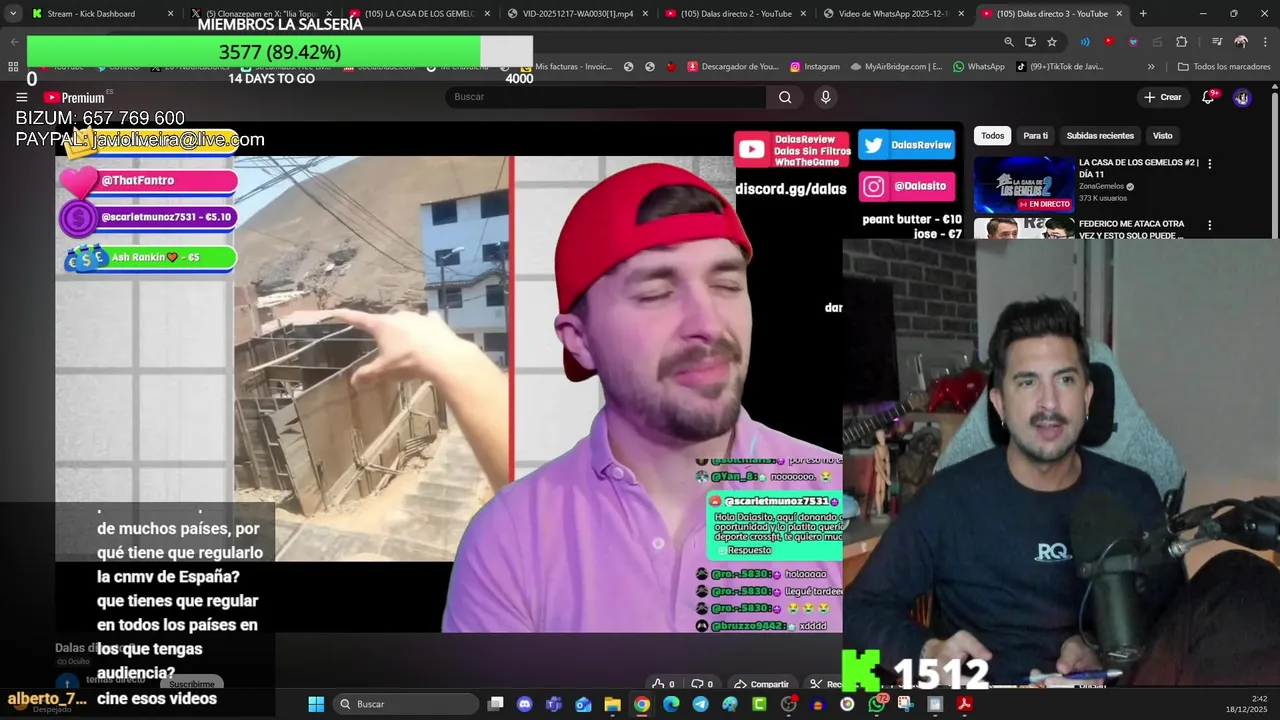Open the Instagram bookmark

click(x=815, y=67)
